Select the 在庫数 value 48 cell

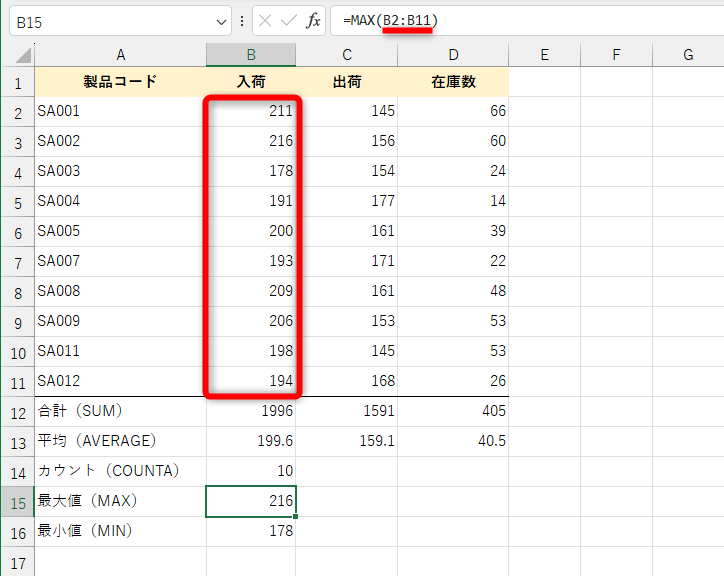[453, 291]
